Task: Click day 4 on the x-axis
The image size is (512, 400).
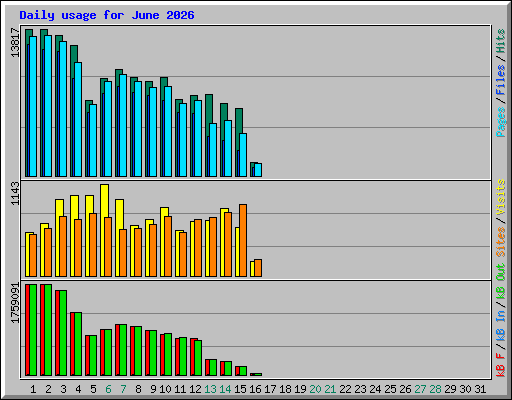Action: 78,389
